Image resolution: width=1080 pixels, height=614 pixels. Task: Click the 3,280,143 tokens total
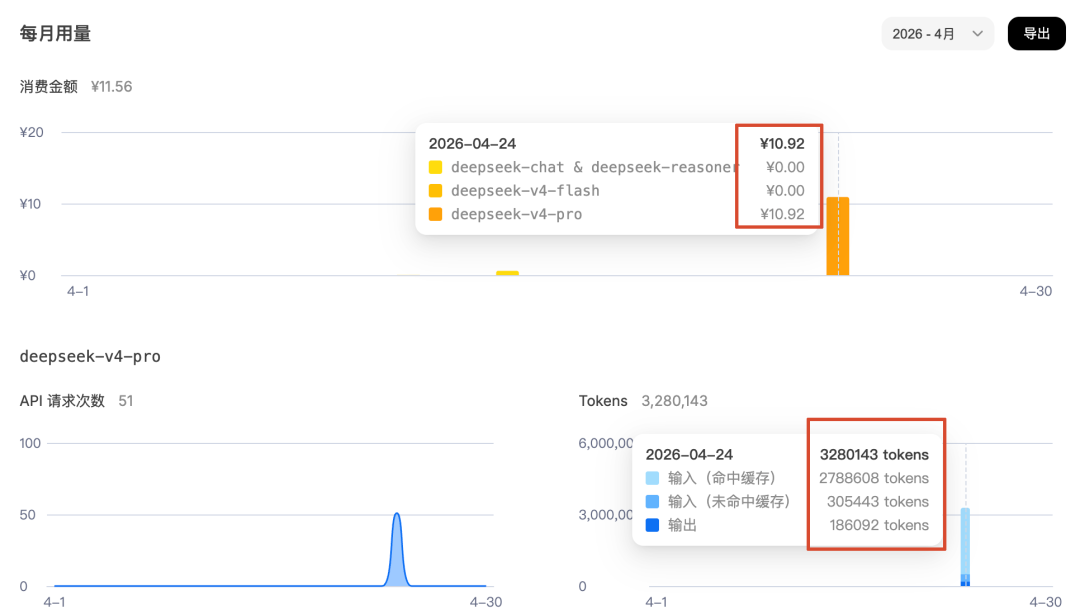click(x=674, y=401)
